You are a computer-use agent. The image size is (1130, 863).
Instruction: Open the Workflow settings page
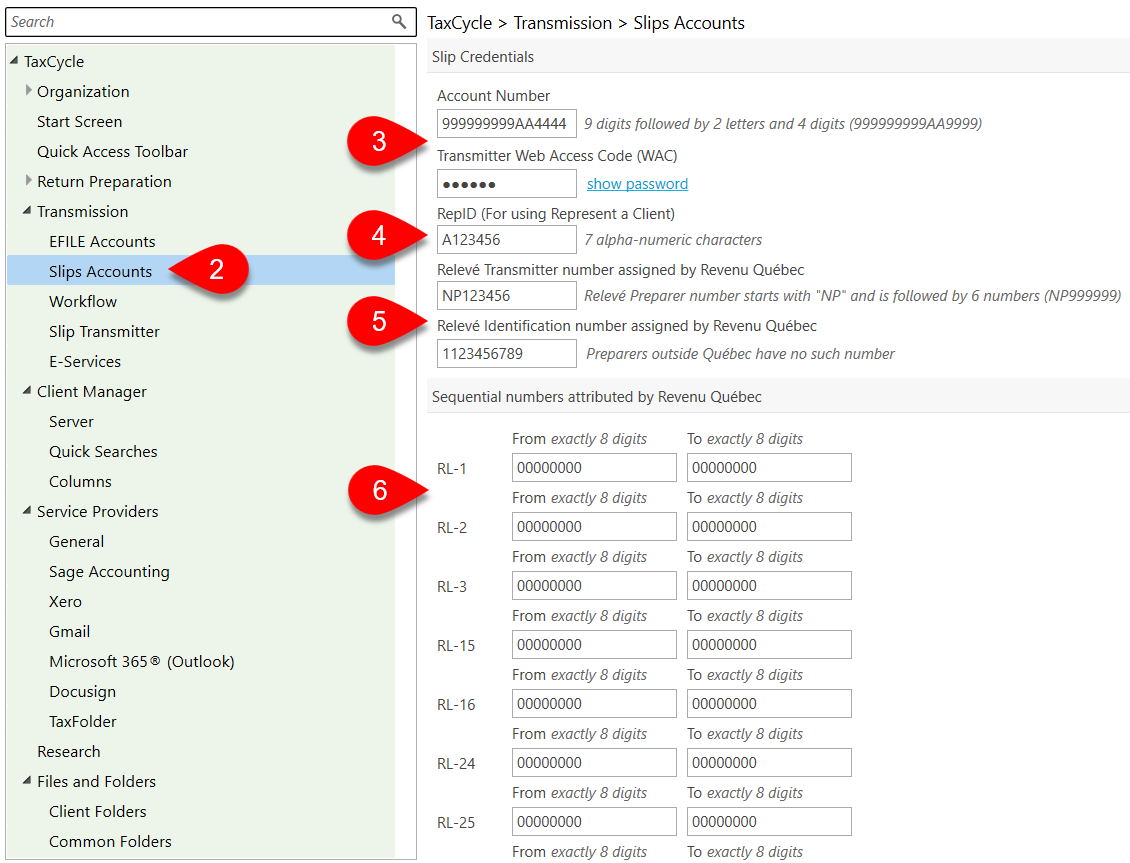pyautogui.click(x=83, y=301)
